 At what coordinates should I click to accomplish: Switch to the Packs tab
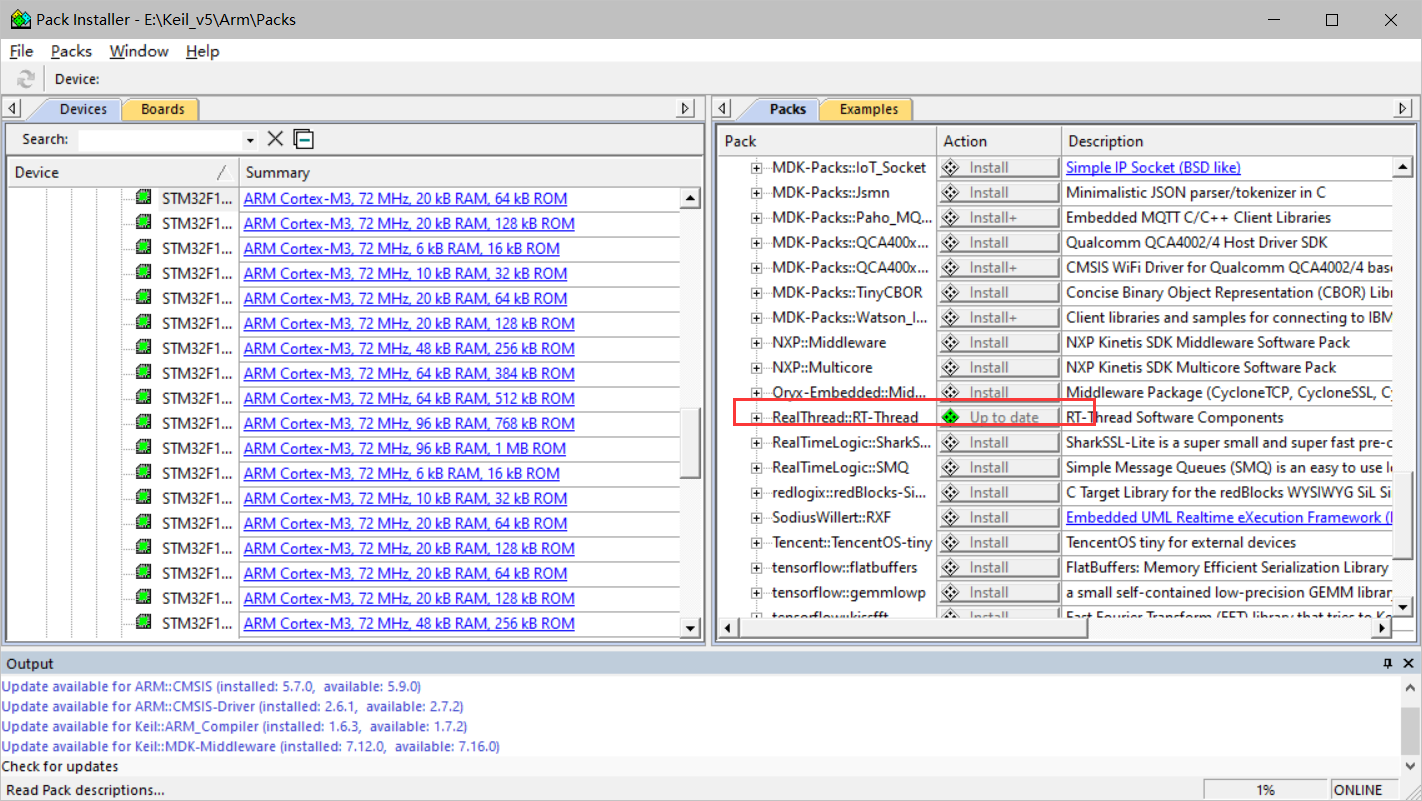point(787,109)
